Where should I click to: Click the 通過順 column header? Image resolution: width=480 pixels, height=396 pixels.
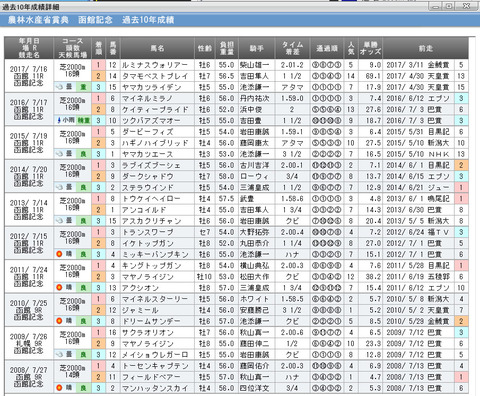click(327, 48)
